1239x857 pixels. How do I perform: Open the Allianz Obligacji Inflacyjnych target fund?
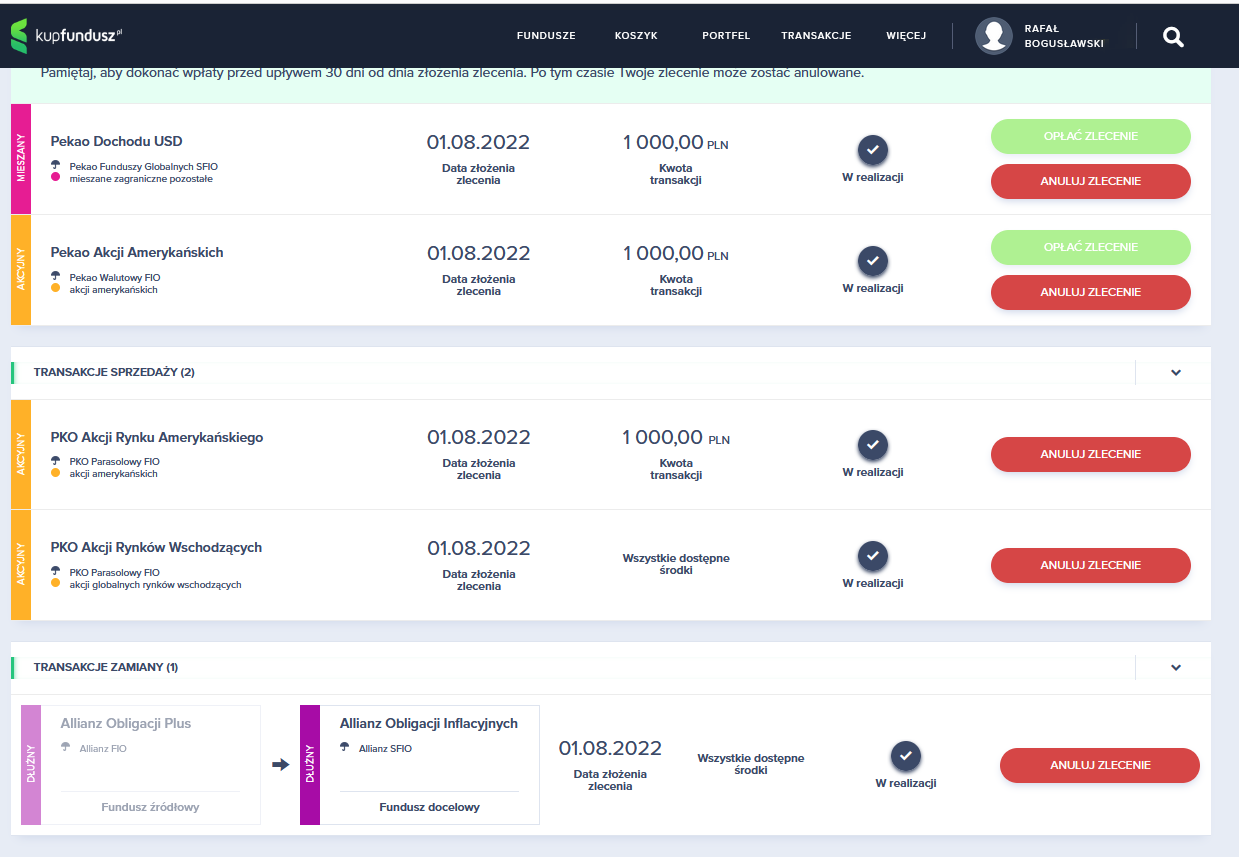(429, 723)
